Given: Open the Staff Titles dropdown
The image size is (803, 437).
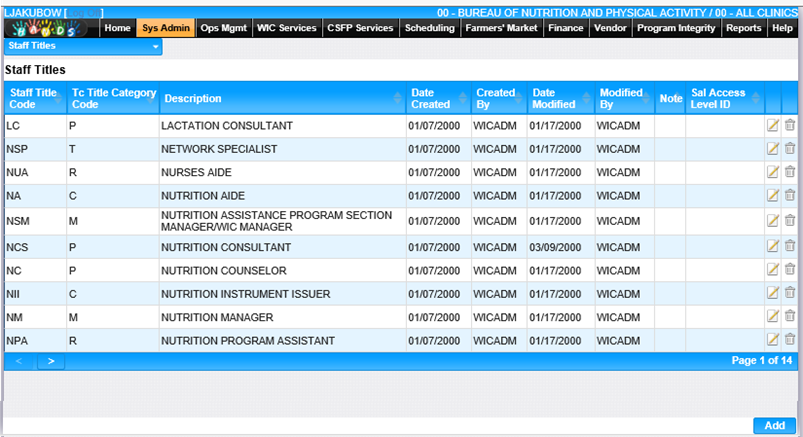Looking at the screenshot, I should click(x=83, y=46).
